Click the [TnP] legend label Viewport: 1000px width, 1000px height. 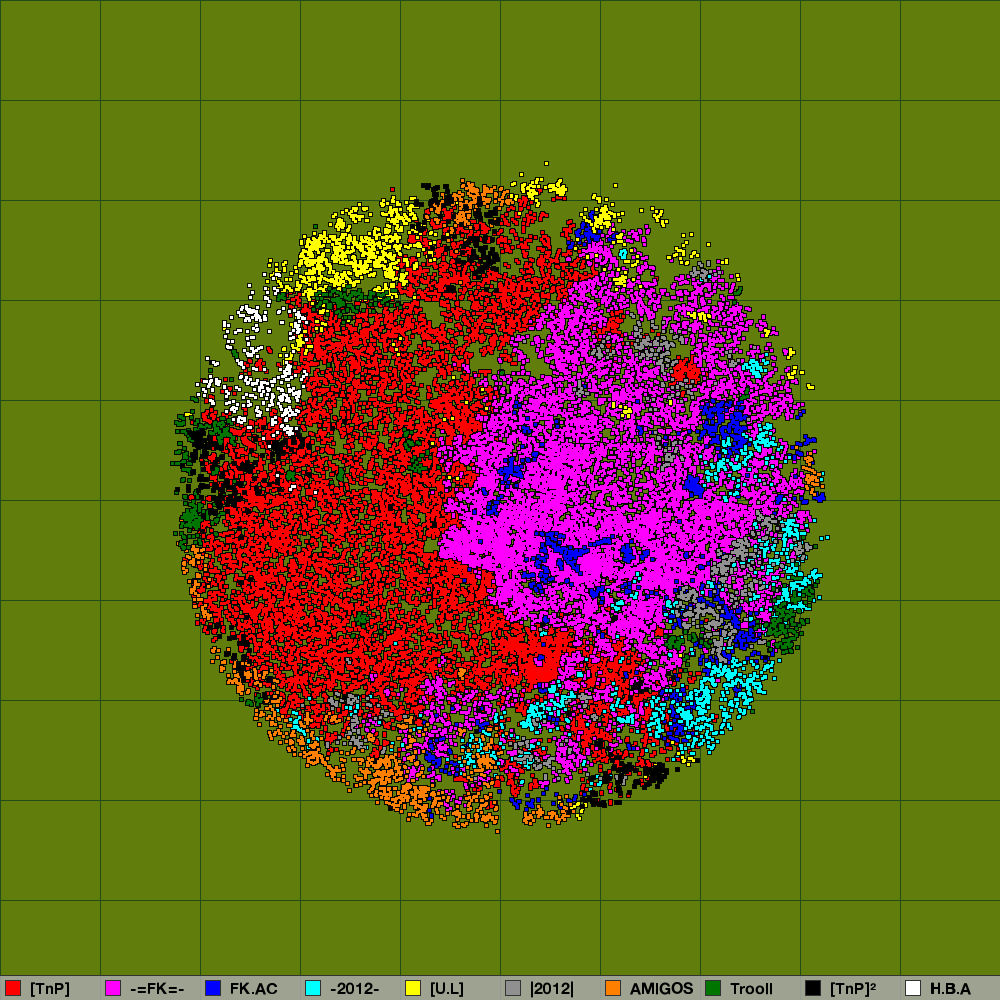pos(50,989)
